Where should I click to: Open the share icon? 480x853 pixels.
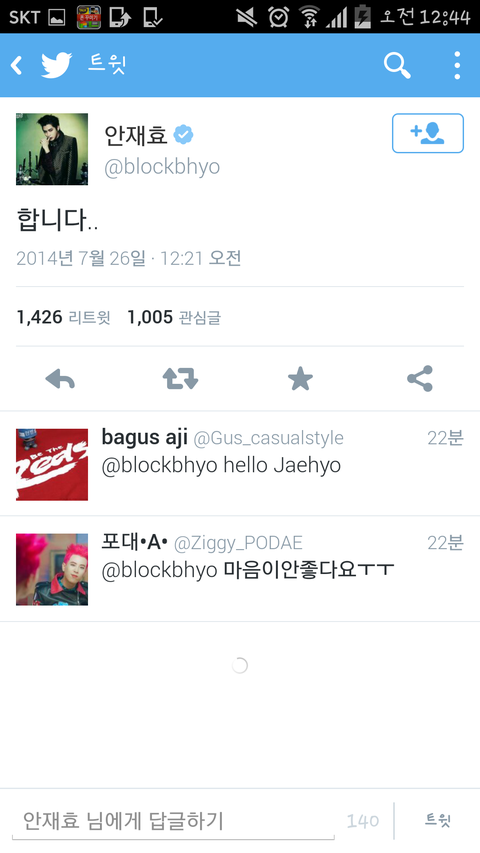pyautogui.click(x=420, y=379)
